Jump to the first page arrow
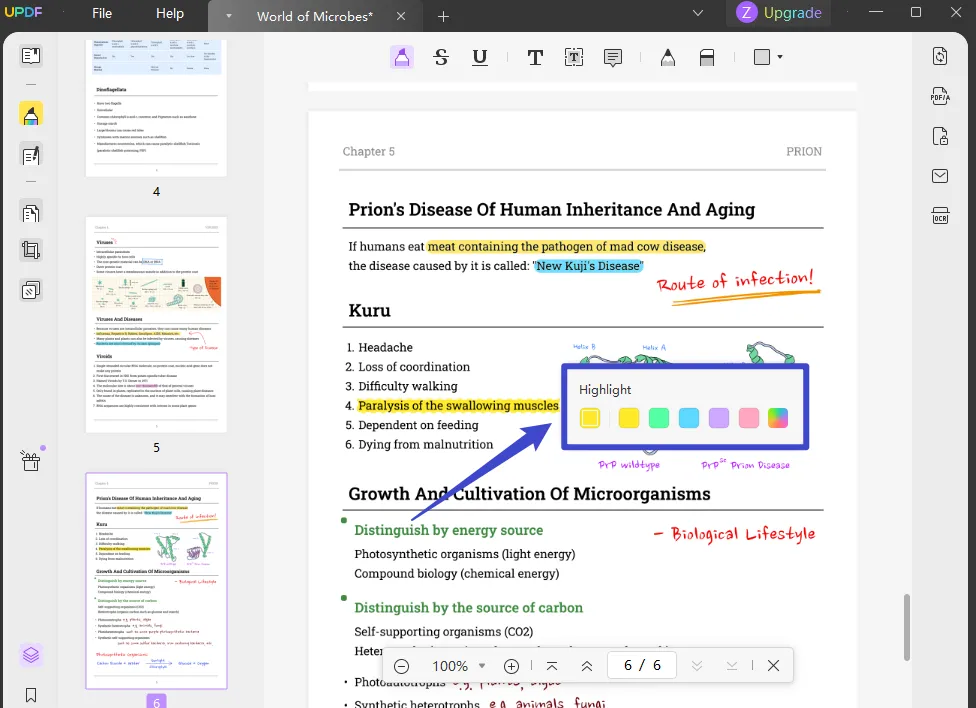The height and width of the screenshot is (708, 976). (551, 666)
